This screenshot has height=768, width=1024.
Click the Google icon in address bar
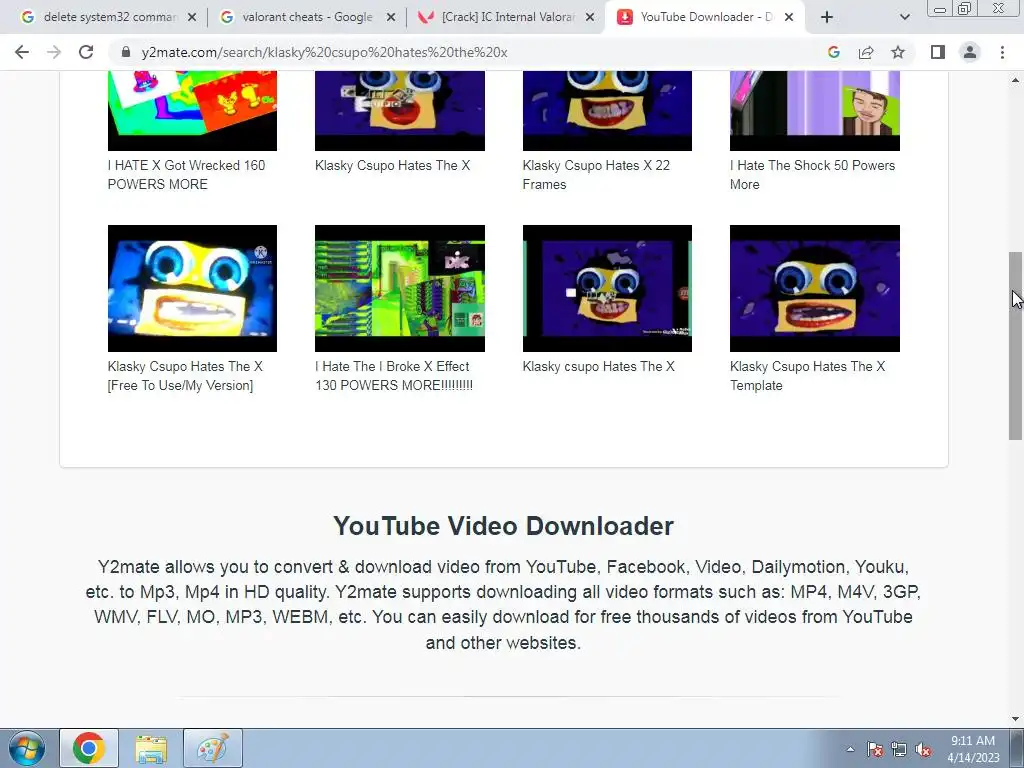[x=833, y=52]
